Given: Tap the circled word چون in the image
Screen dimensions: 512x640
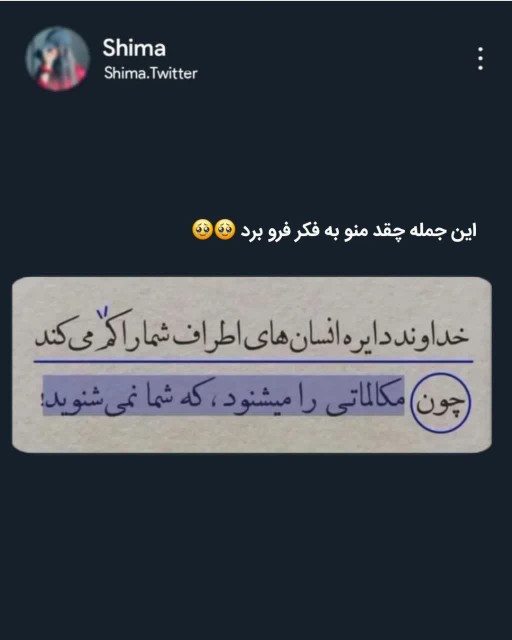Looking at the screenshot, I should coord(441,402).
